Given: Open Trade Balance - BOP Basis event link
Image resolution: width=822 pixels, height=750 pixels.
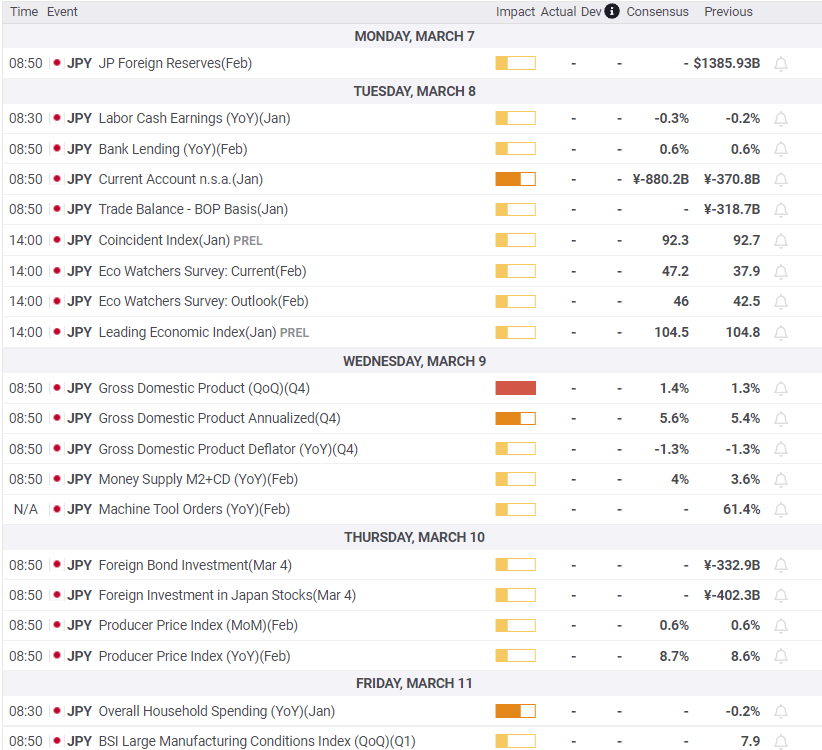Looking at the screenshot, I should [192, 210].
